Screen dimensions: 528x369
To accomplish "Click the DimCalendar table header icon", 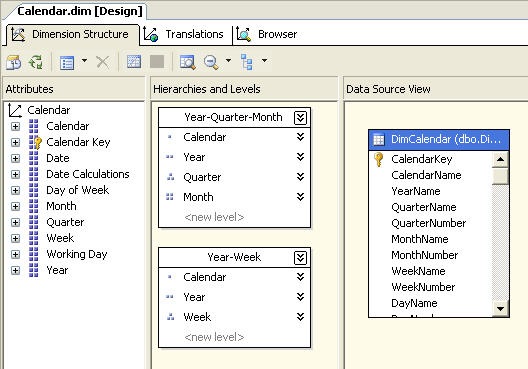I will point(379,139).
